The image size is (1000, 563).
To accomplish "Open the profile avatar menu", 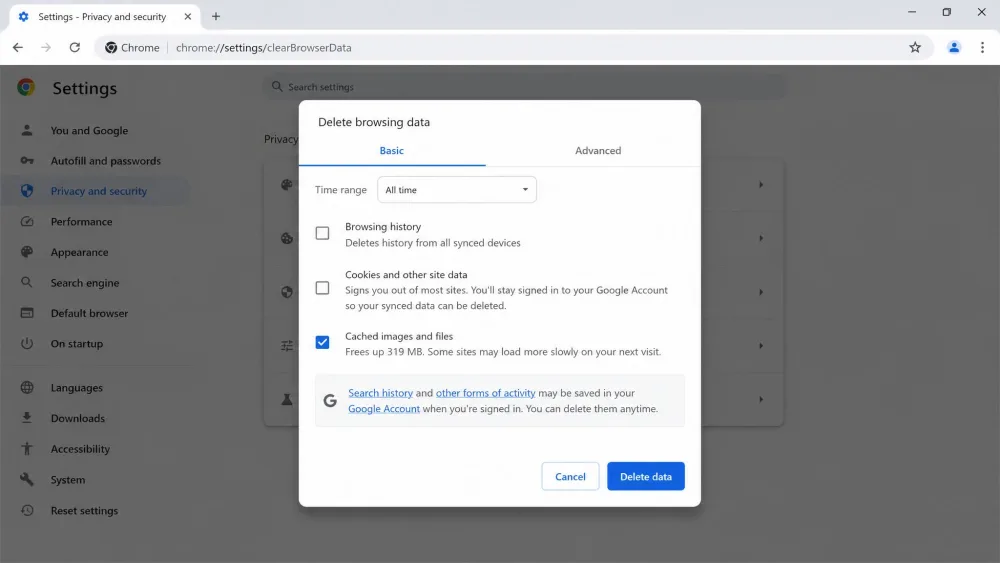I will click(954, 47).
